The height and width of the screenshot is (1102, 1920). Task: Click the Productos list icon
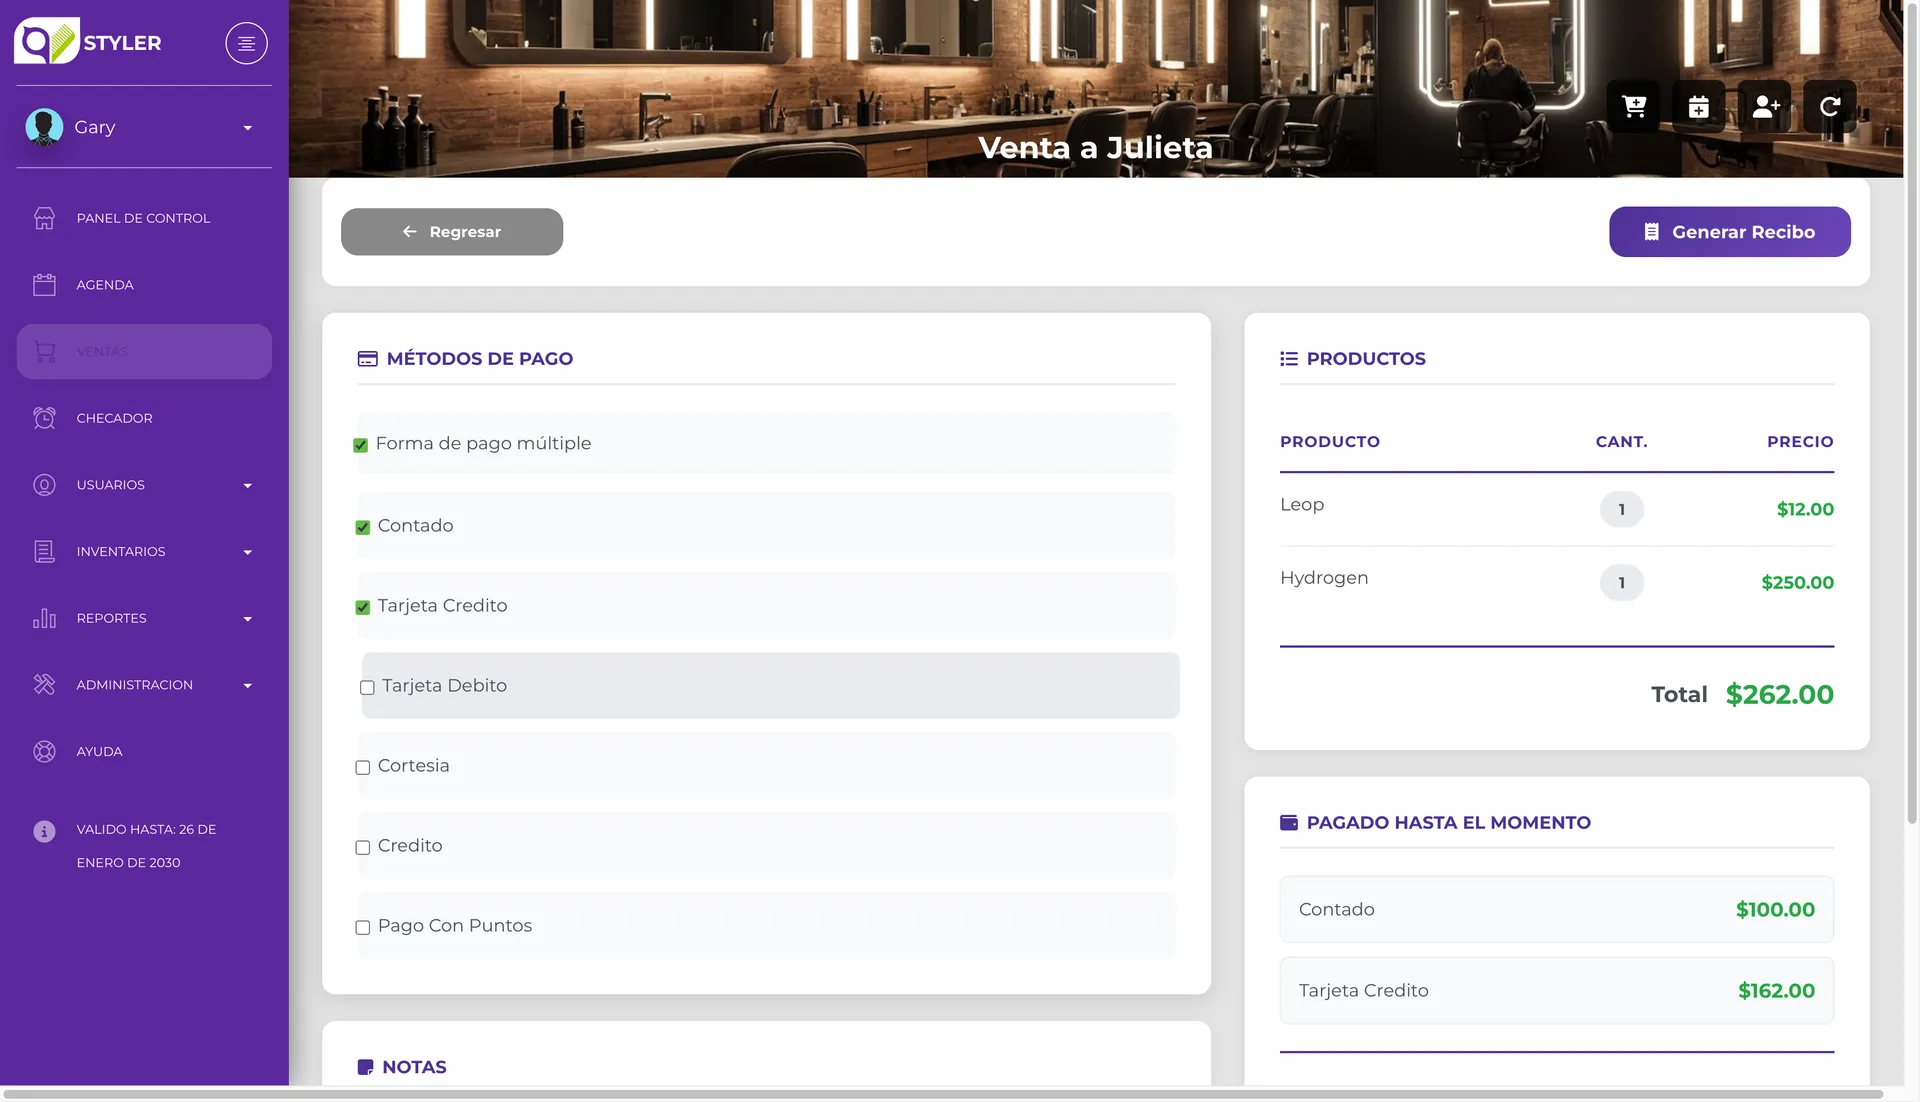click(x=1289, y=359)
